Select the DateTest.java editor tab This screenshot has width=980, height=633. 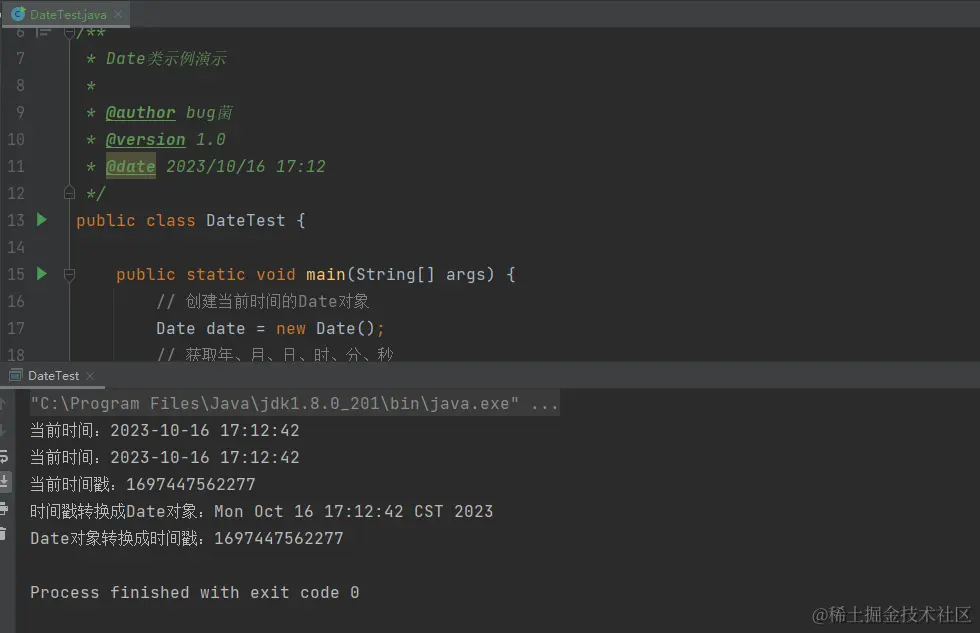pyautogui.click(x=67, y=14)
